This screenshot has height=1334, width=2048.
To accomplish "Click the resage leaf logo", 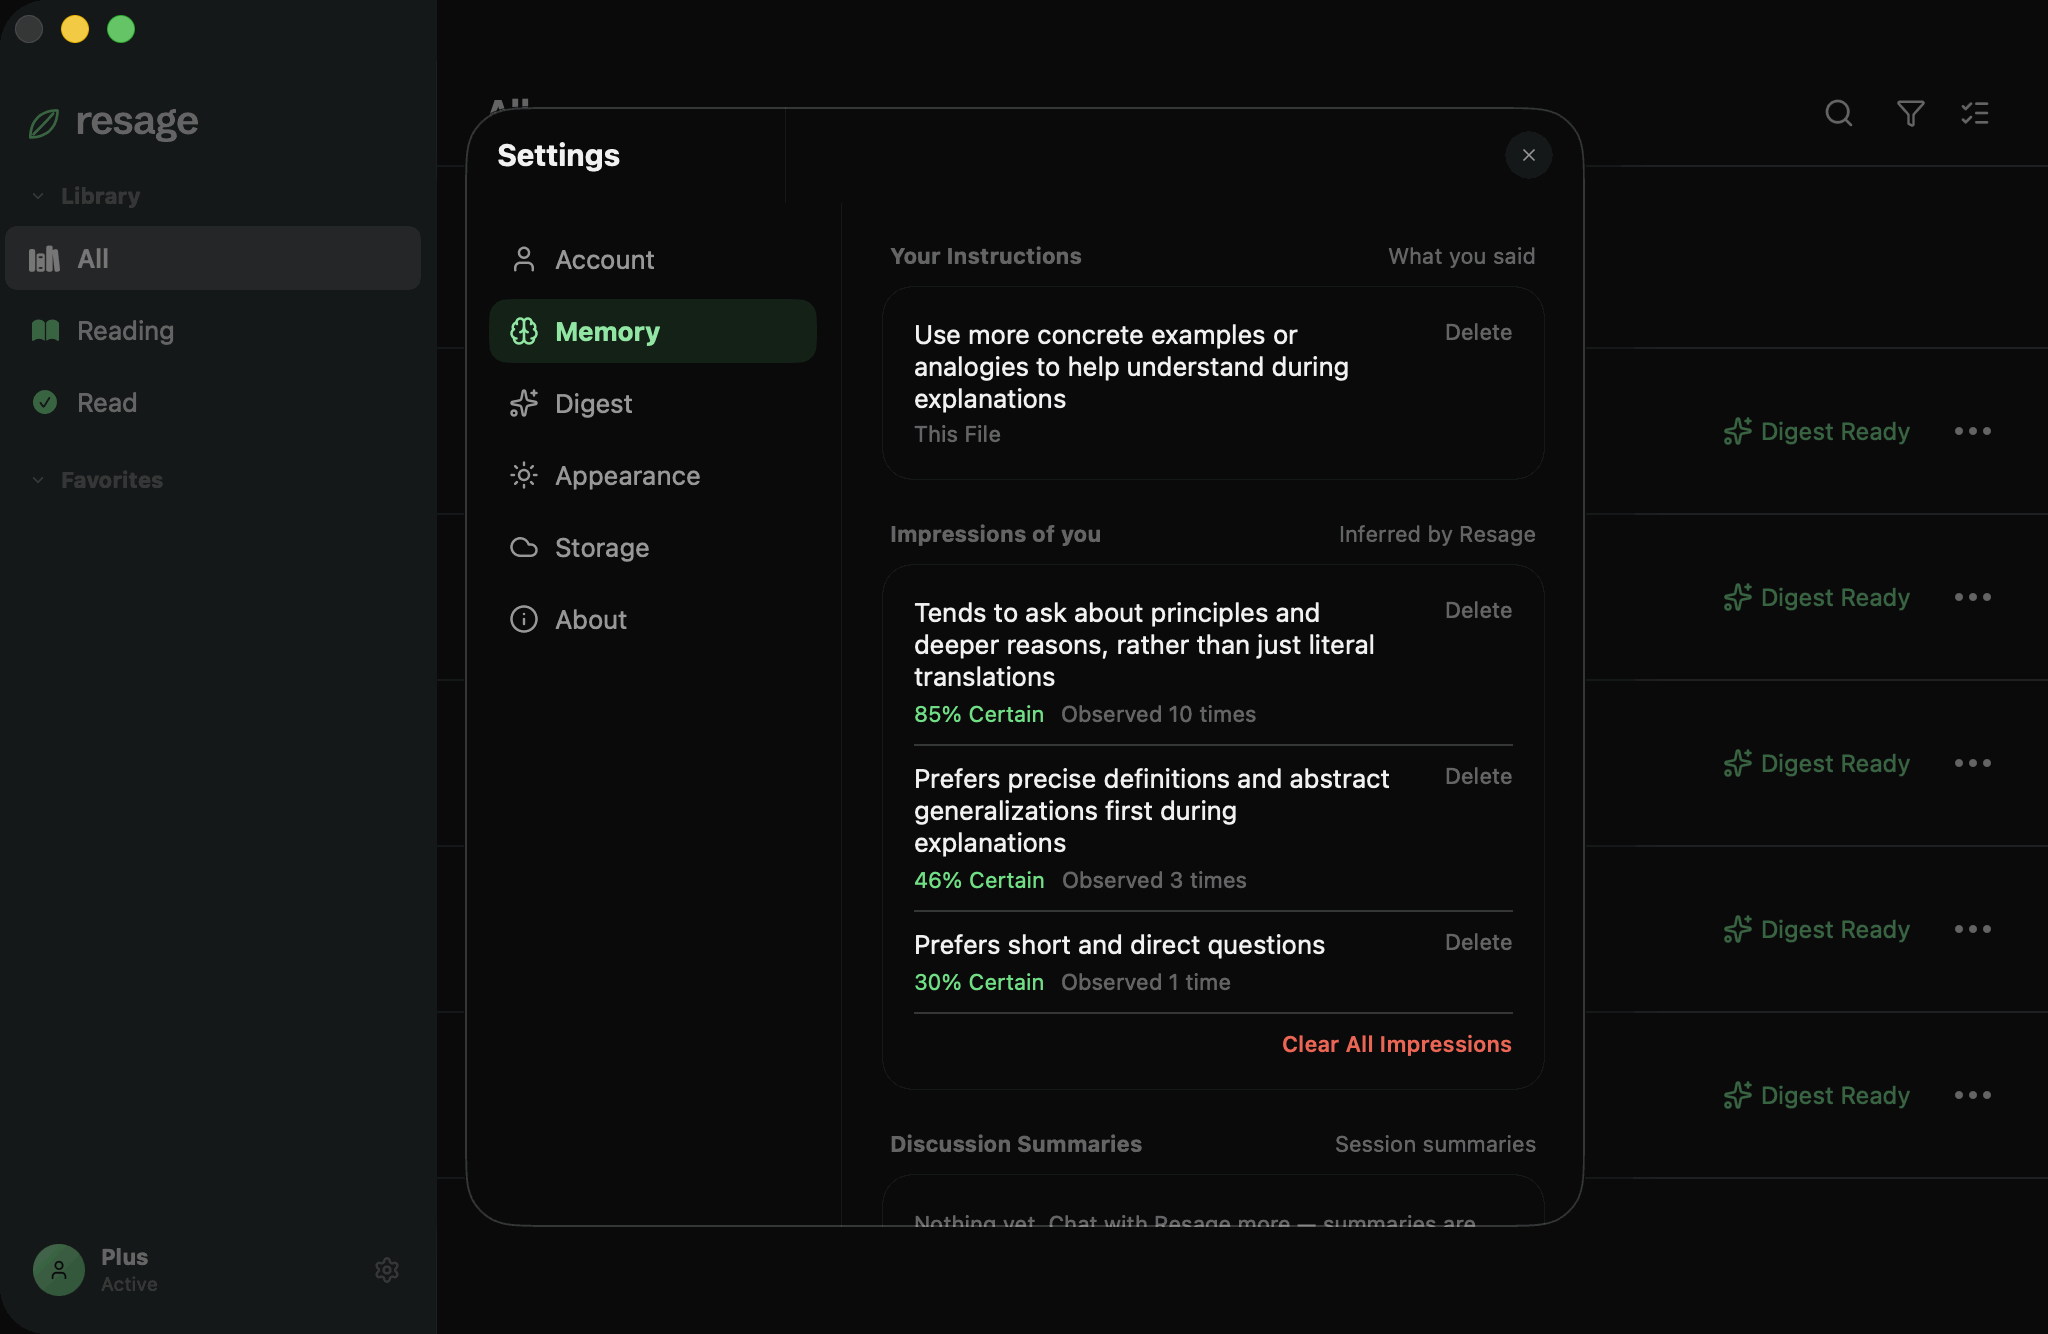I will tap(44, 124).
